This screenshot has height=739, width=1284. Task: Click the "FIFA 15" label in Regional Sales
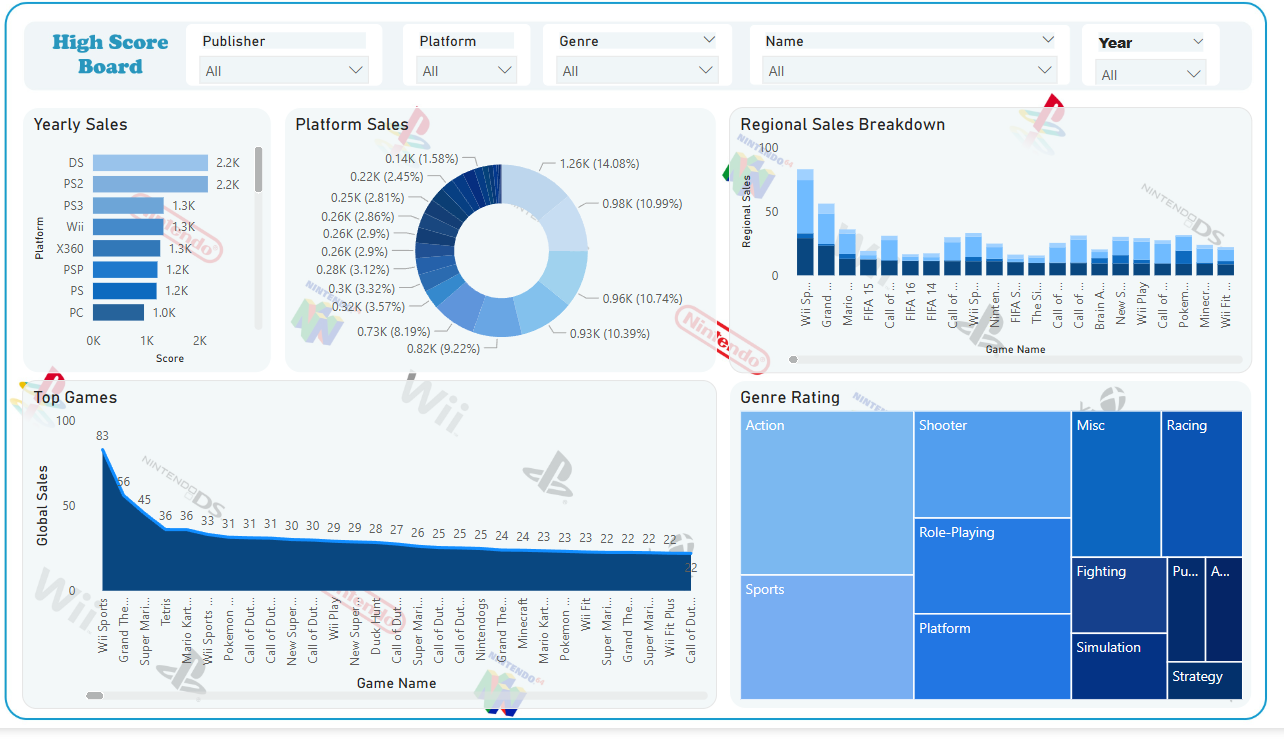click(x=868, y=301)
